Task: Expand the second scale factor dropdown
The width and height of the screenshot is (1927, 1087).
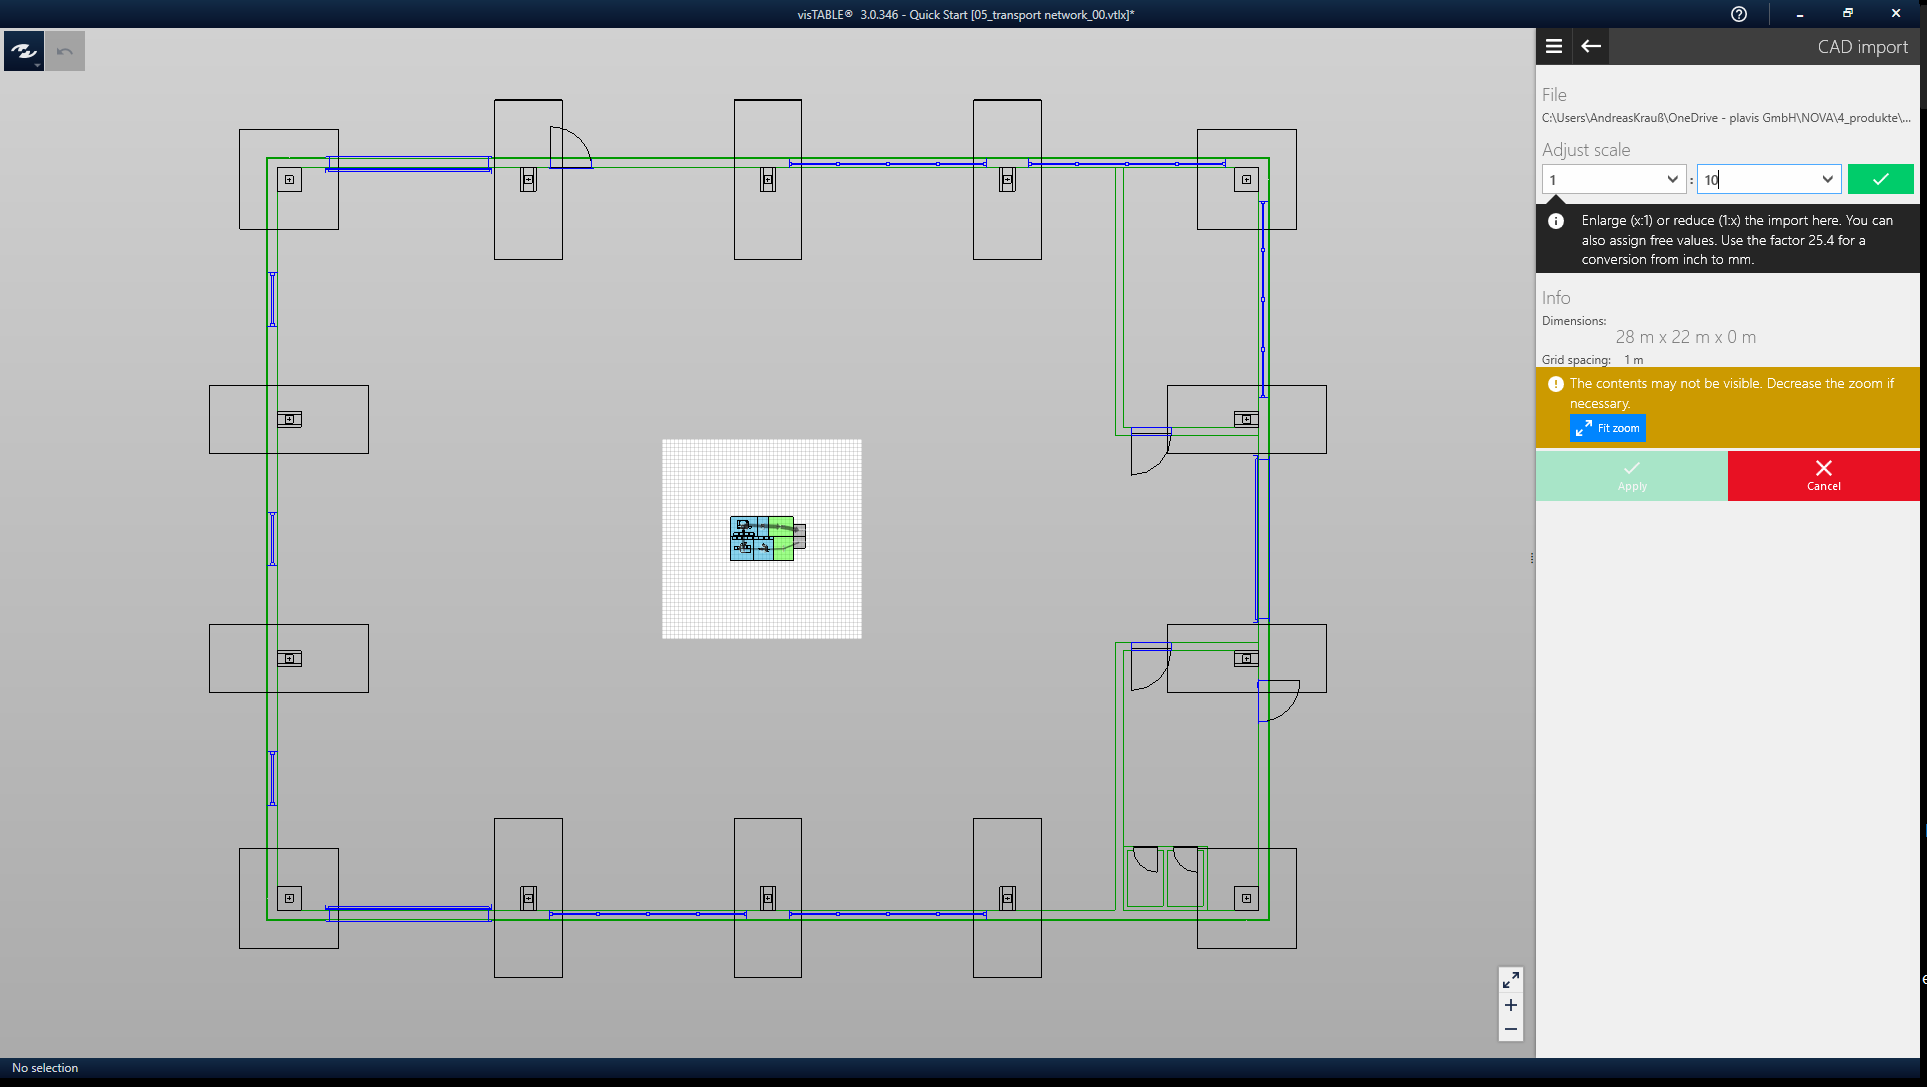Action: tap(1827, 179)
